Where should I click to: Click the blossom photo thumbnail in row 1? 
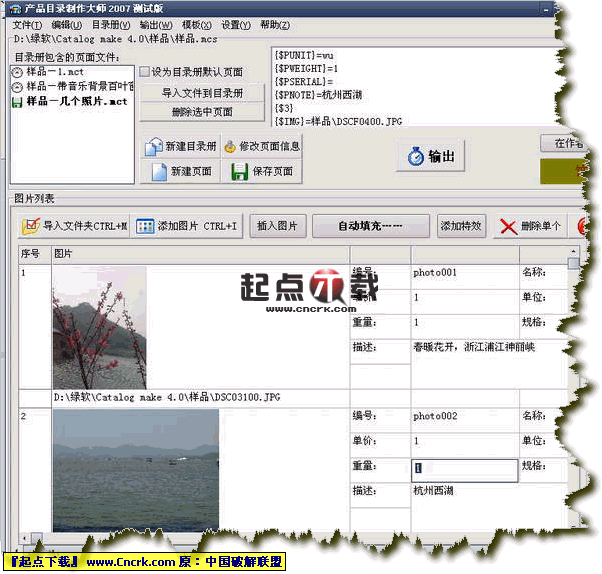click(99, 328)
